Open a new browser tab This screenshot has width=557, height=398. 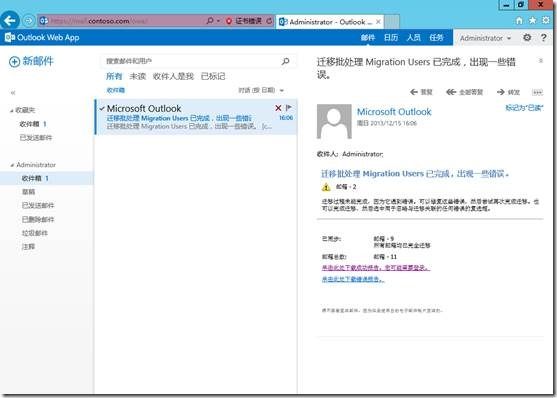coord(392,22)
